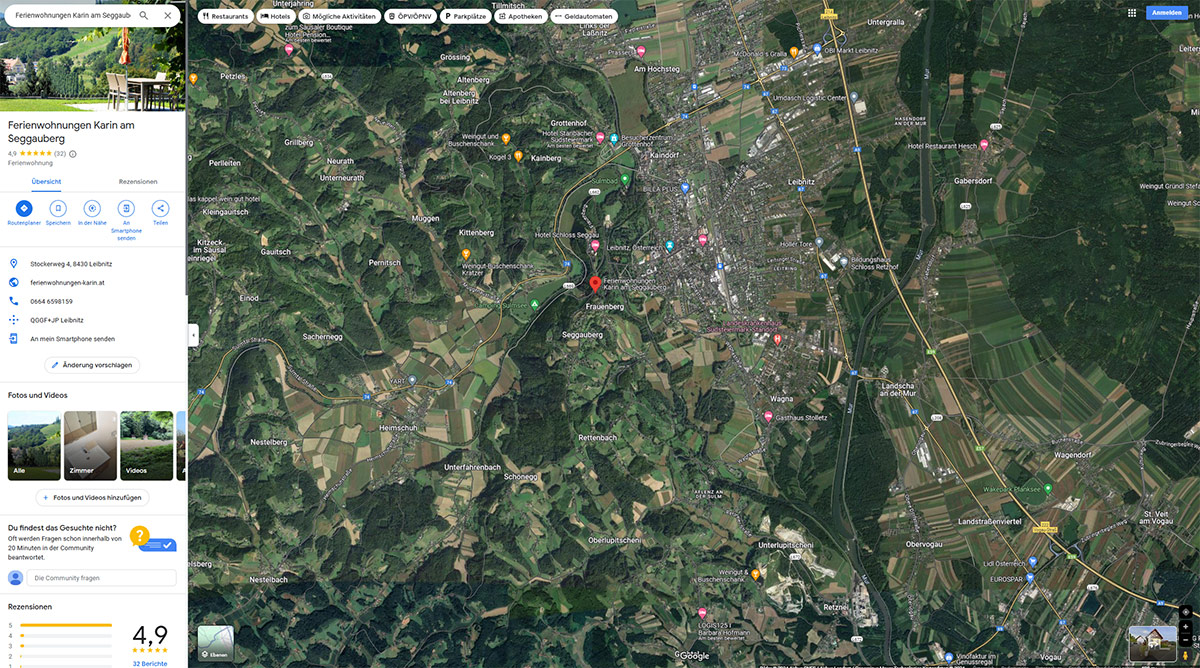Click Fotos und Videos hinzufügen
Screen dimensions: 1200x668
92,497
